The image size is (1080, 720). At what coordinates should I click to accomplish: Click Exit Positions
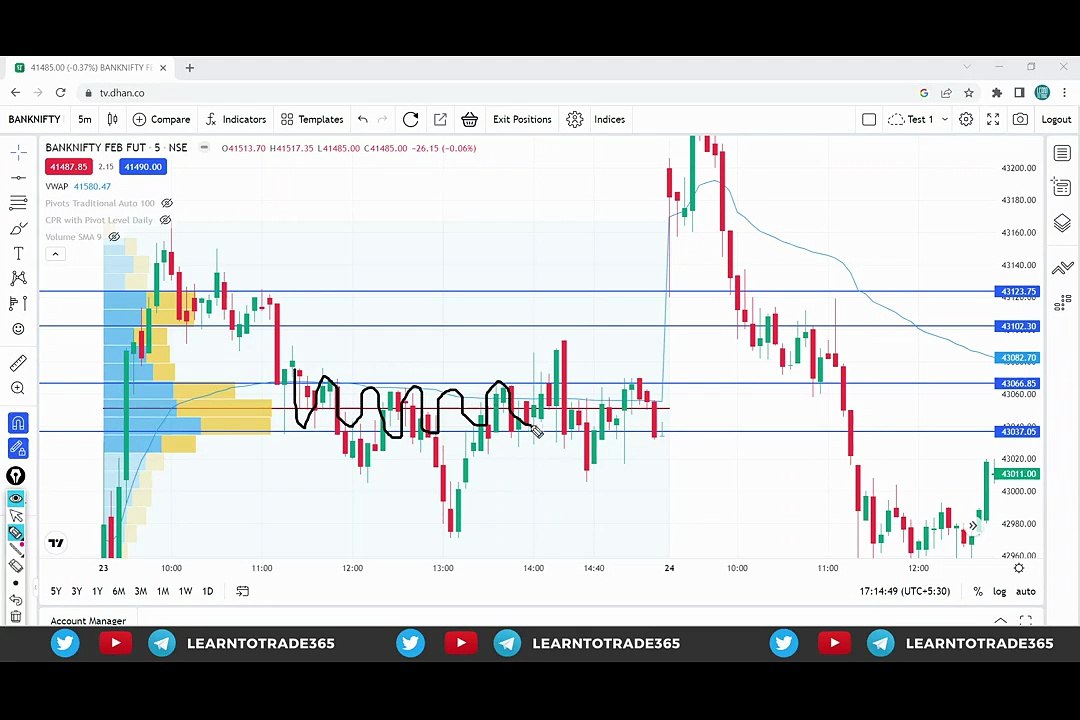click(x=522, y=119)
